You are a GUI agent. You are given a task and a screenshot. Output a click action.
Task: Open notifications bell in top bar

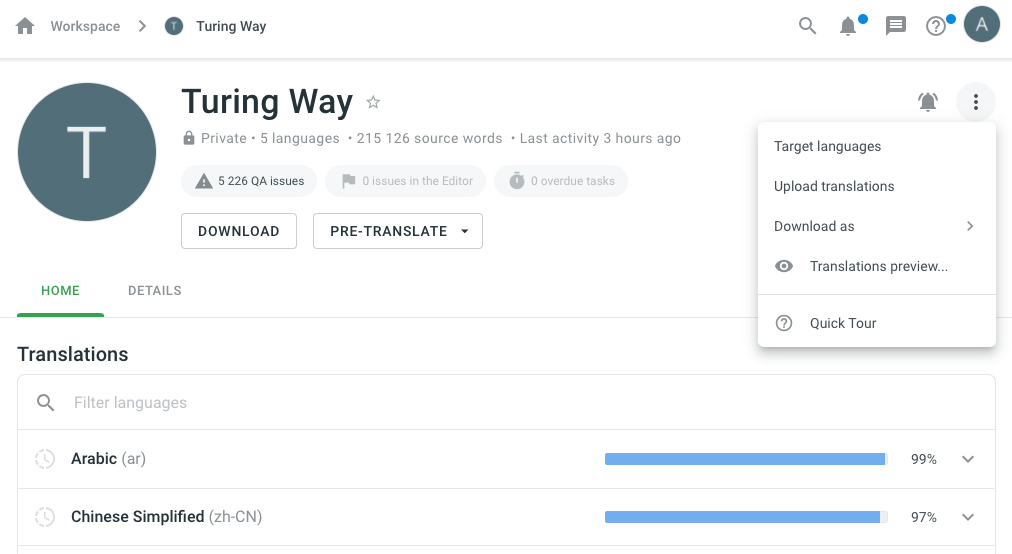(x=848, y=26)
